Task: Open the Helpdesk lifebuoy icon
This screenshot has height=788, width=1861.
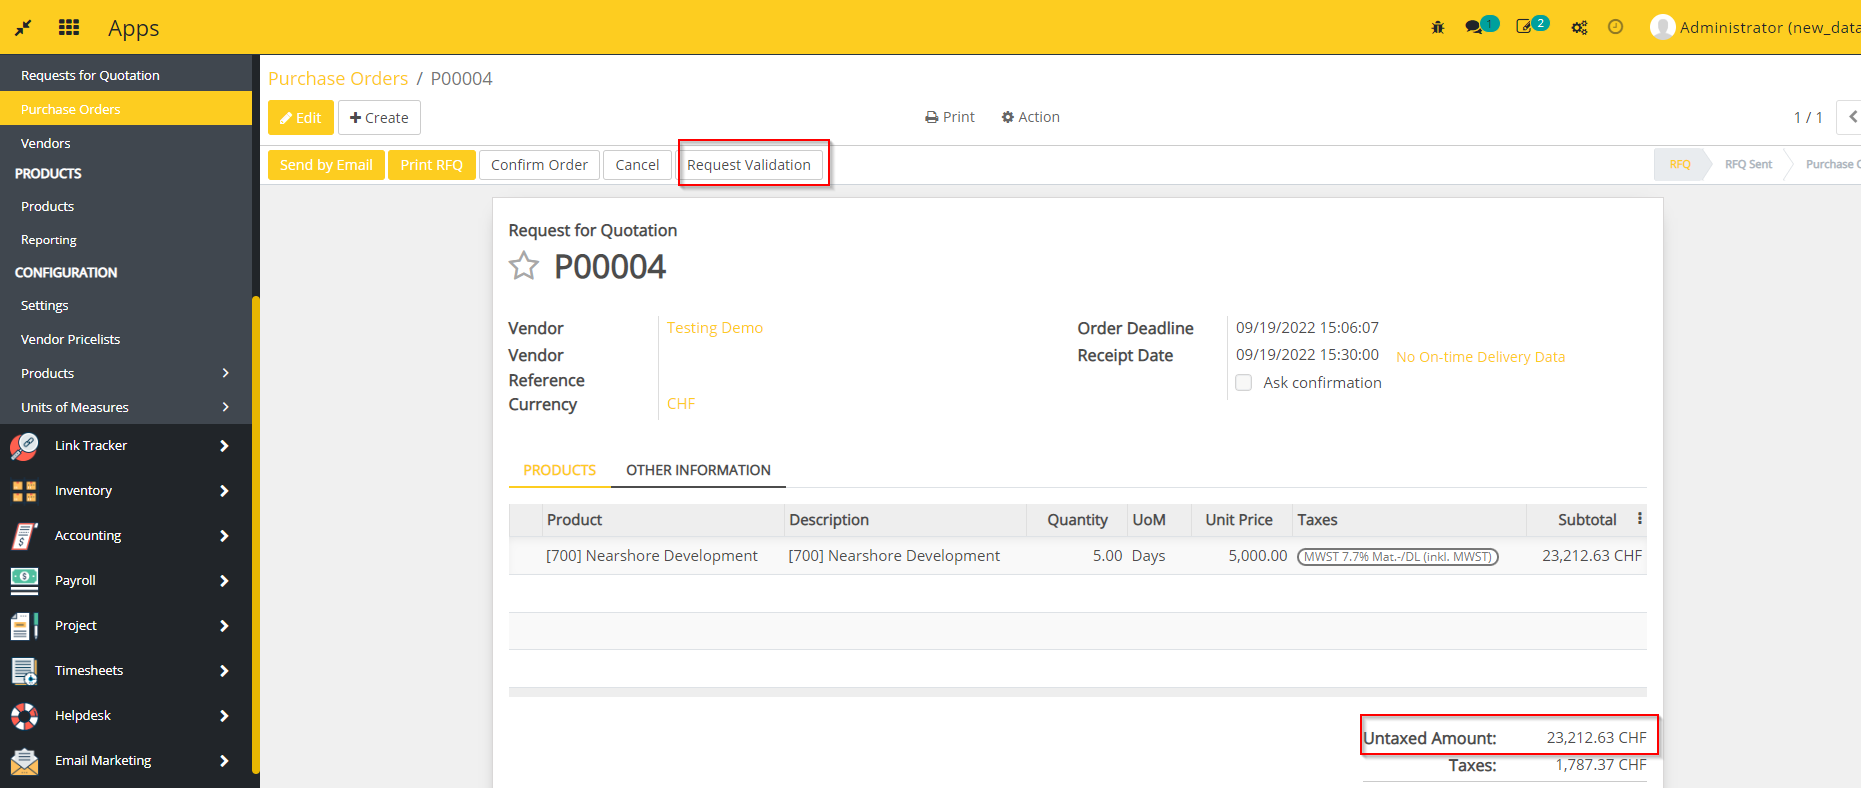Action: point(24,716)
